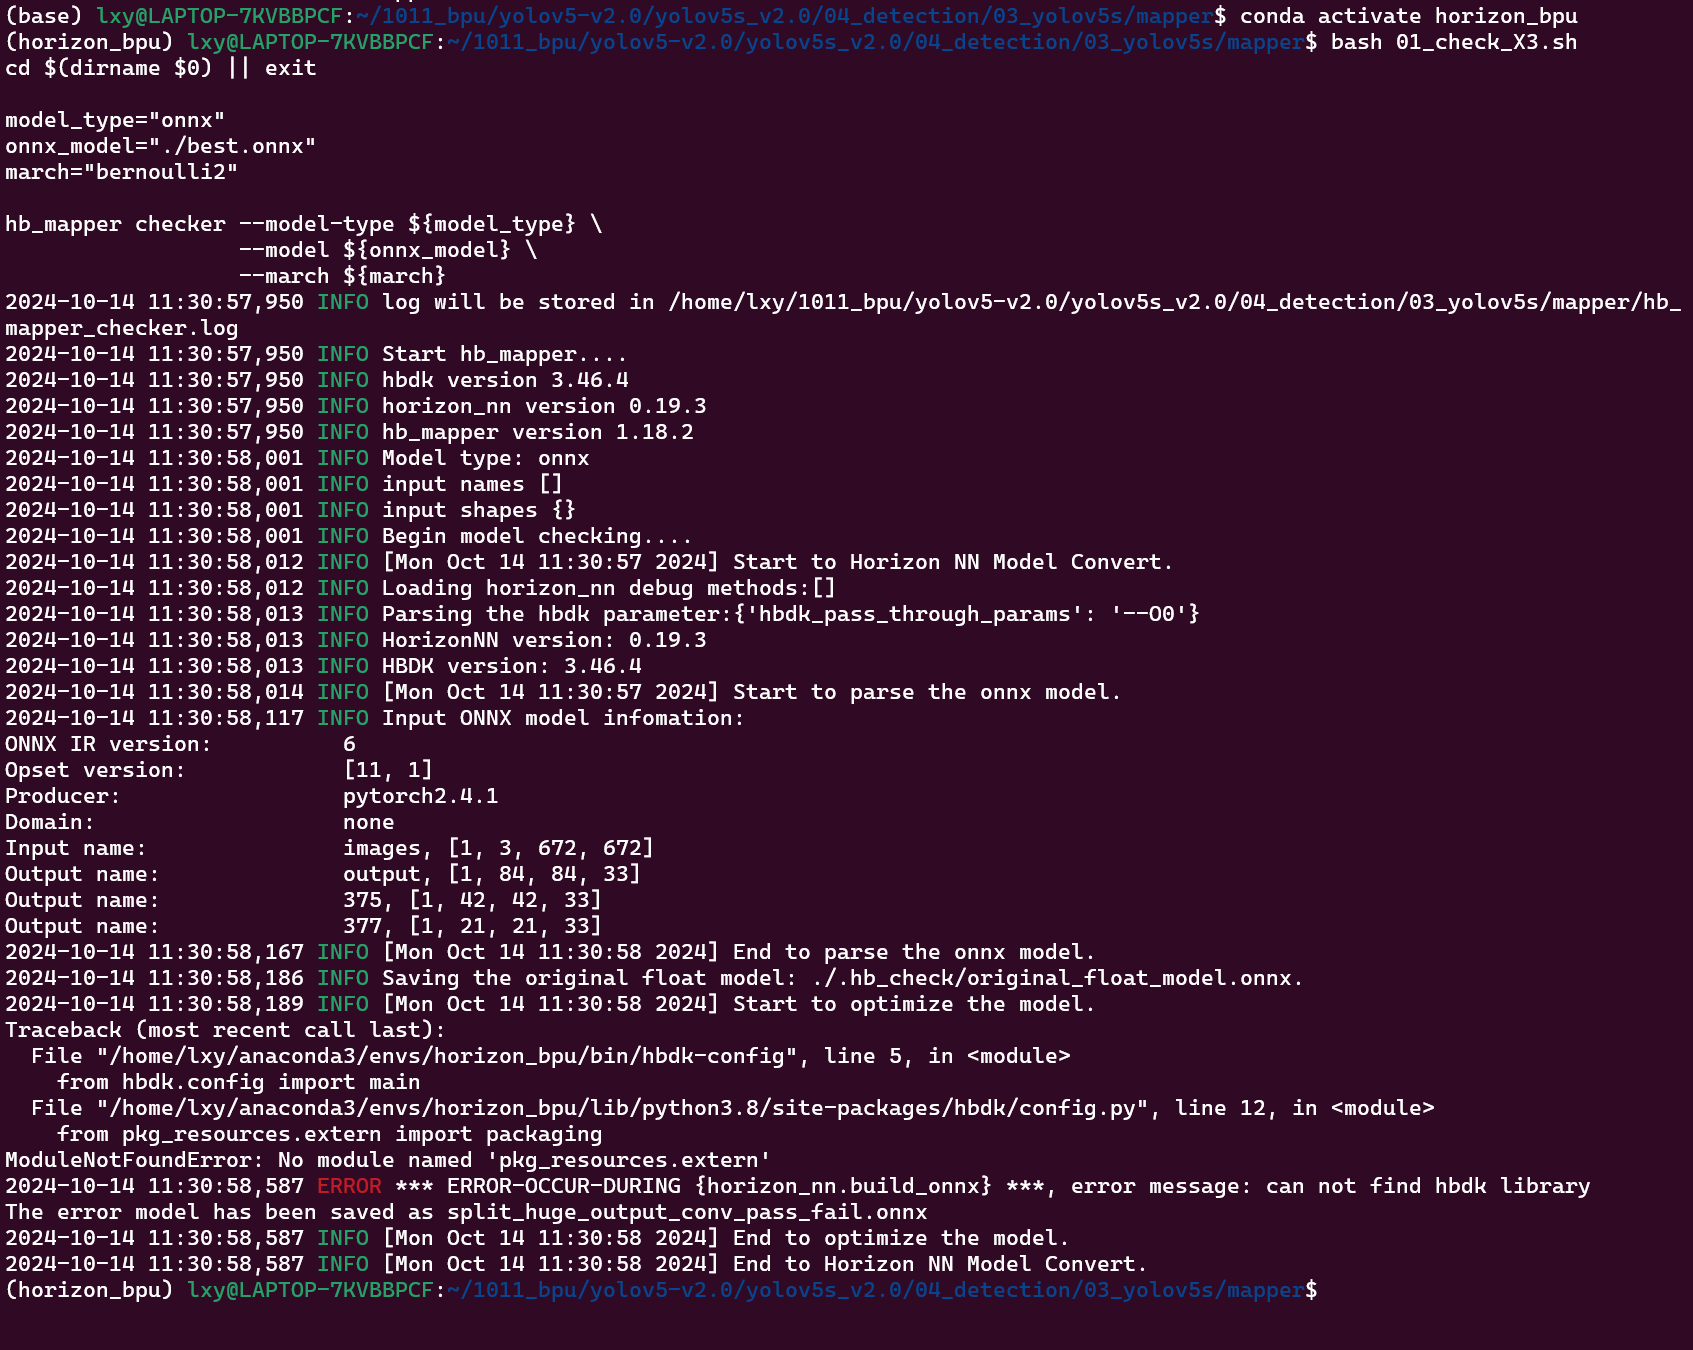Click the red ERROR label

[x=349, y=1186]
